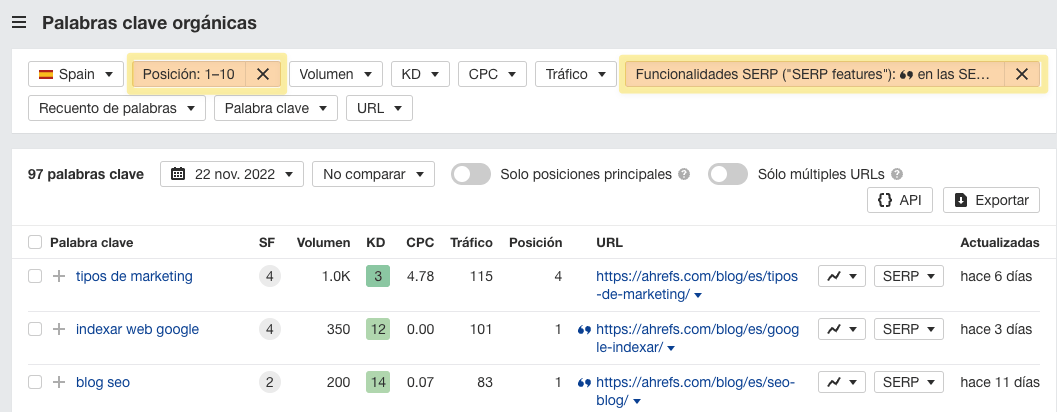Add indexar web google to list

[x=59, y=329]
